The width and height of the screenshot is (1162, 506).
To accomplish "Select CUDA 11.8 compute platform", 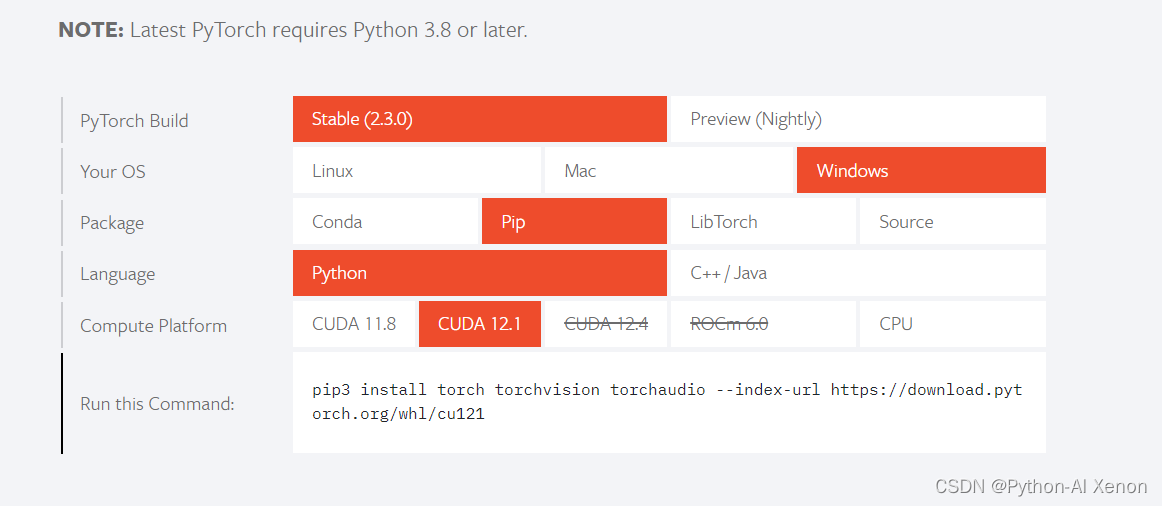I will pyautogui.click(x=354, y=324).
